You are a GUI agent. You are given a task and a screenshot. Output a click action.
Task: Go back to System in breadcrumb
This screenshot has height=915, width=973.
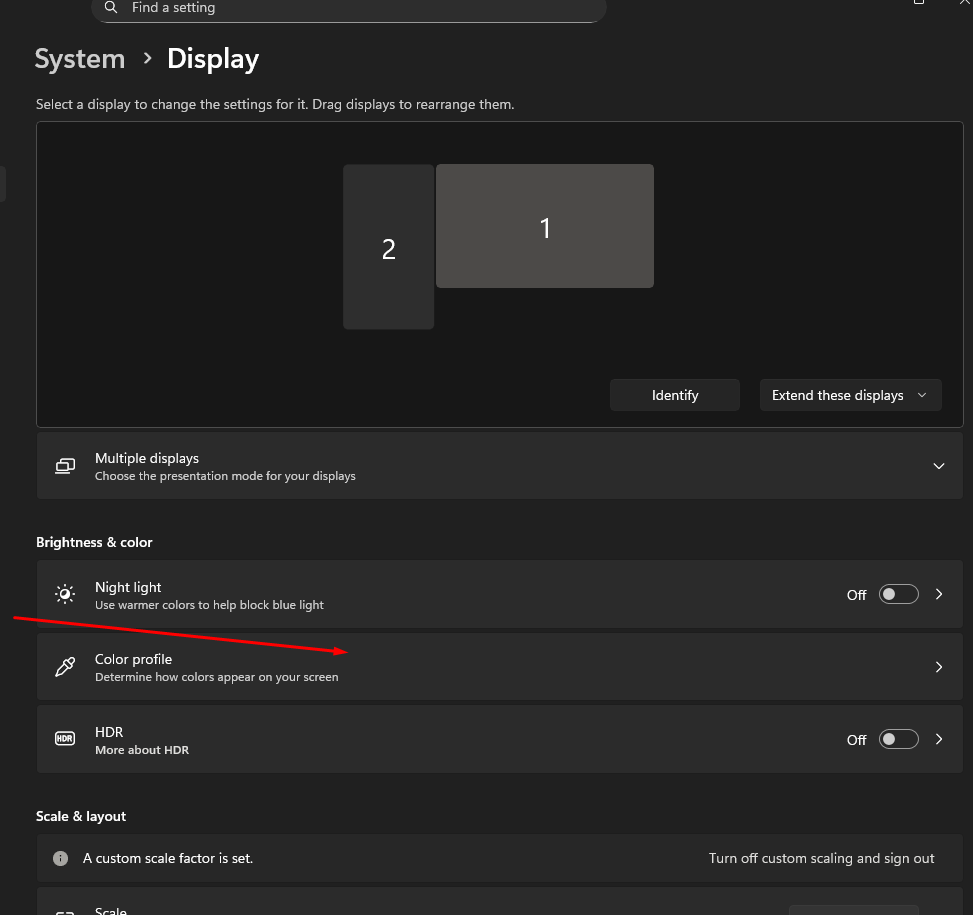(80, 59)
